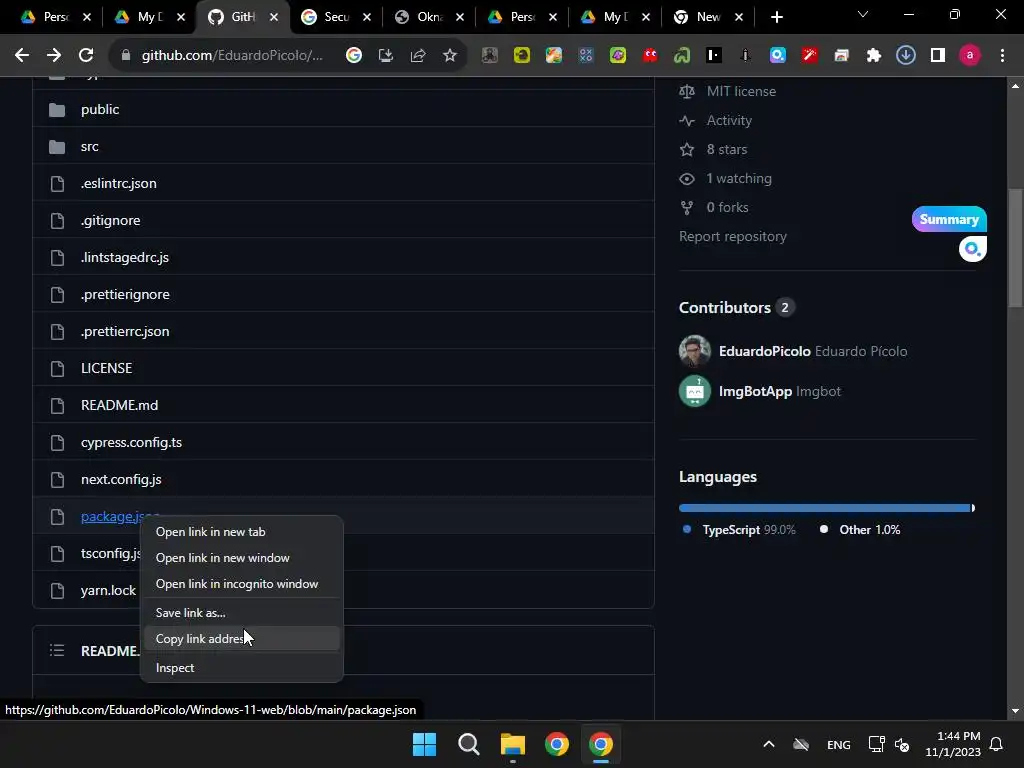This screenshot has height=768, width=1024.
Task: Choose Open link in new window
Action: (242, 558)
